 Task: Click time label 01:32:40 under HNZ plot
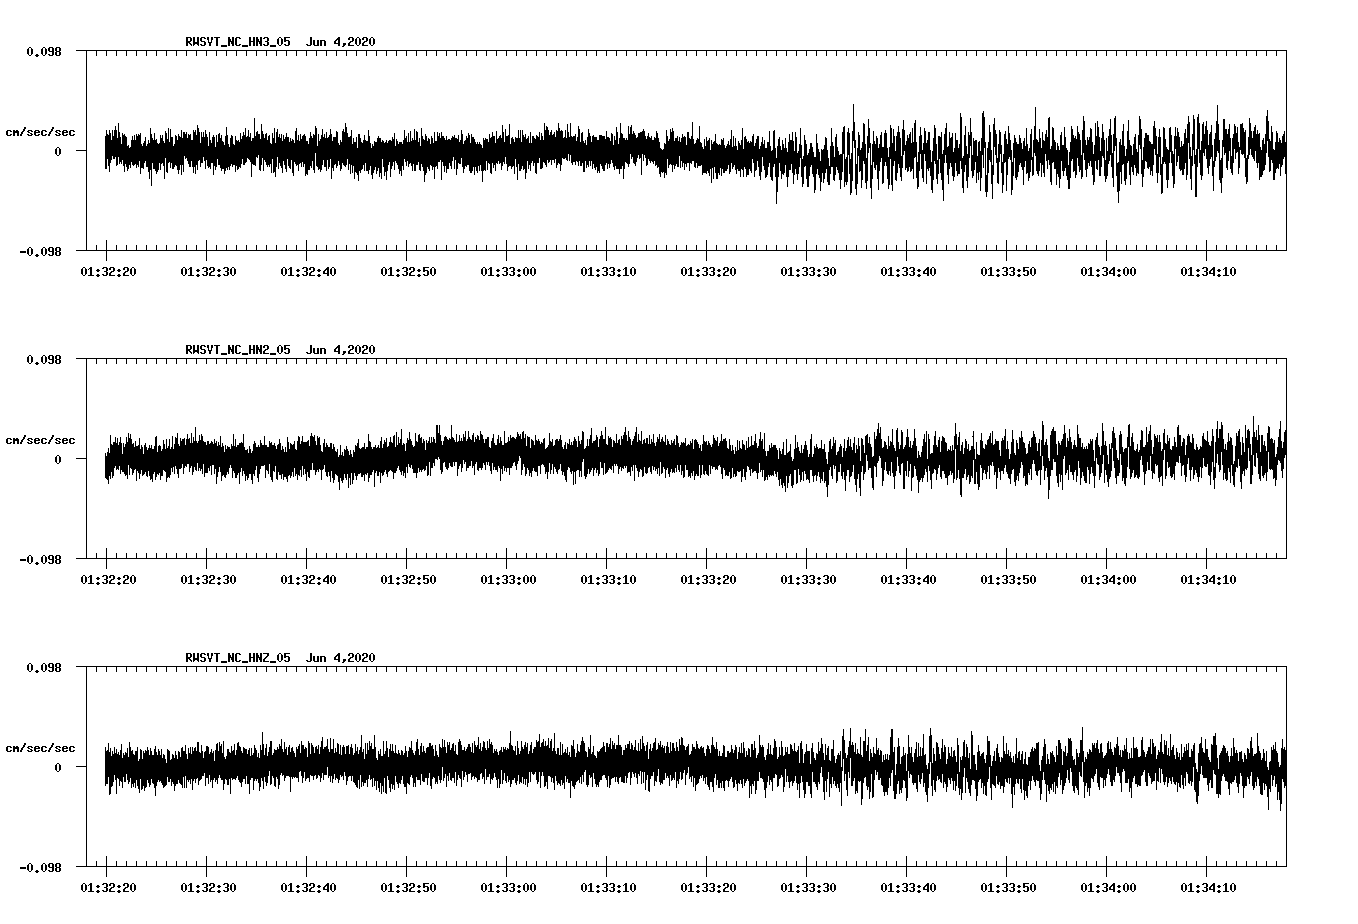tap(308, 888)
